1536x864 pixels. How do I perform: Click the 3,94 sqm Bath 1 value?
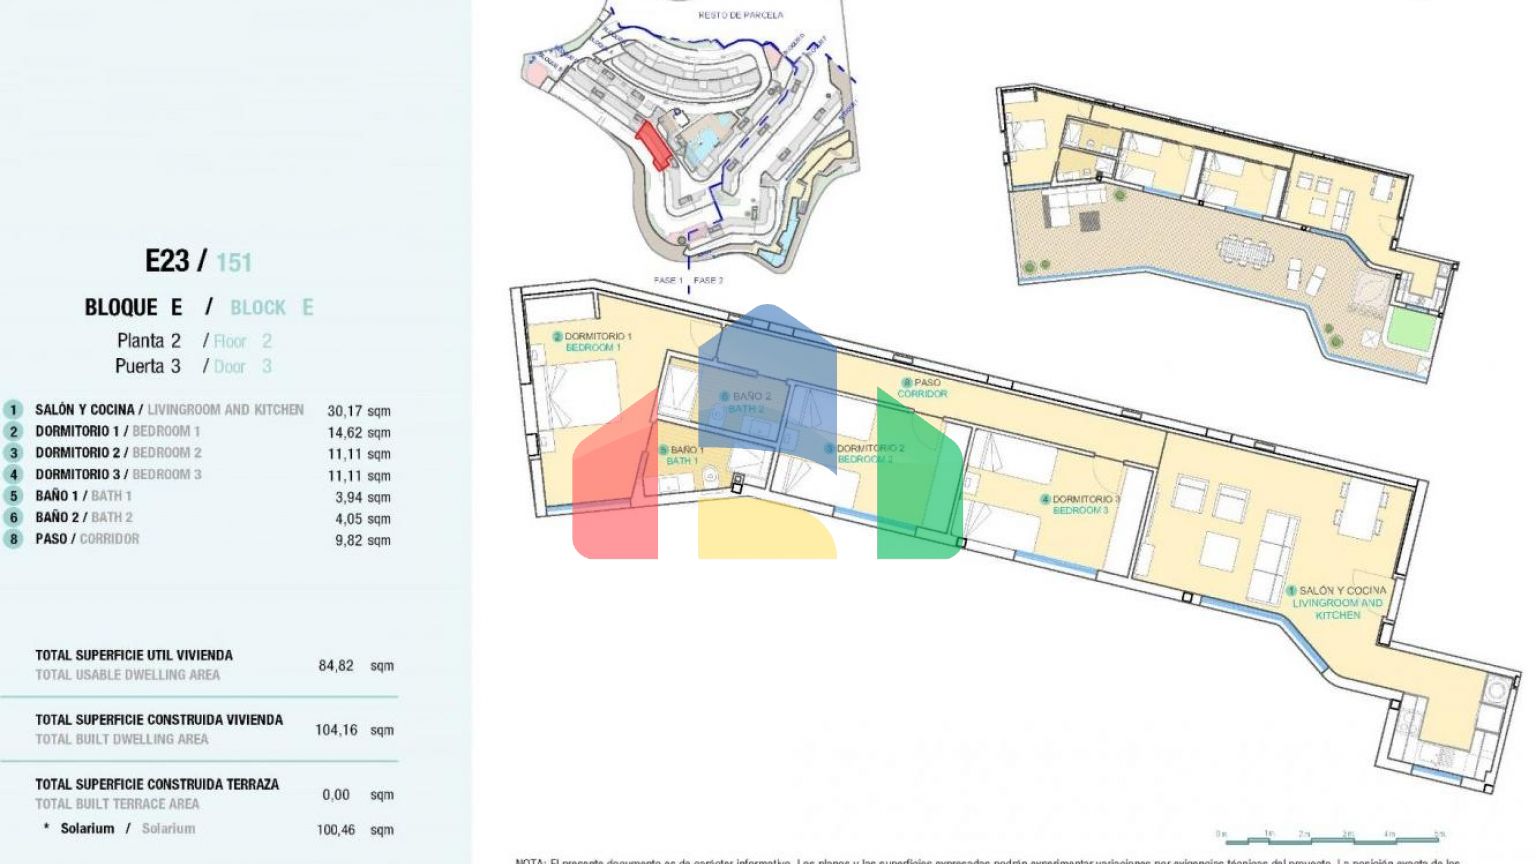tap(363, 497)
